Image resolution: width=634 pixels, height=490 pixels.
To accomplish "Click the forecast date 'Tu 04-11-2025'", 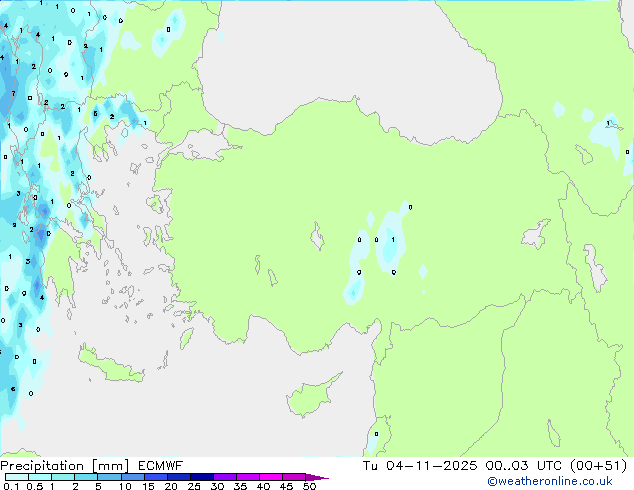I will click(420, 466).
